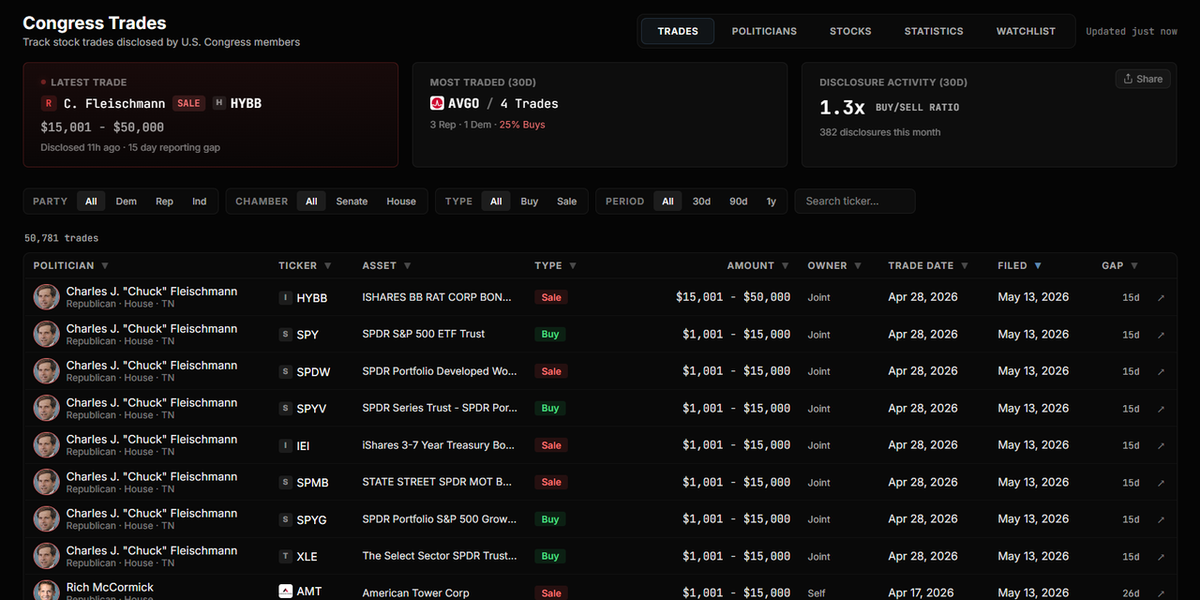Click the AVGO Broadcom logo icon
The height and width of the screenshot is (600, 1200).
[437, 103]
